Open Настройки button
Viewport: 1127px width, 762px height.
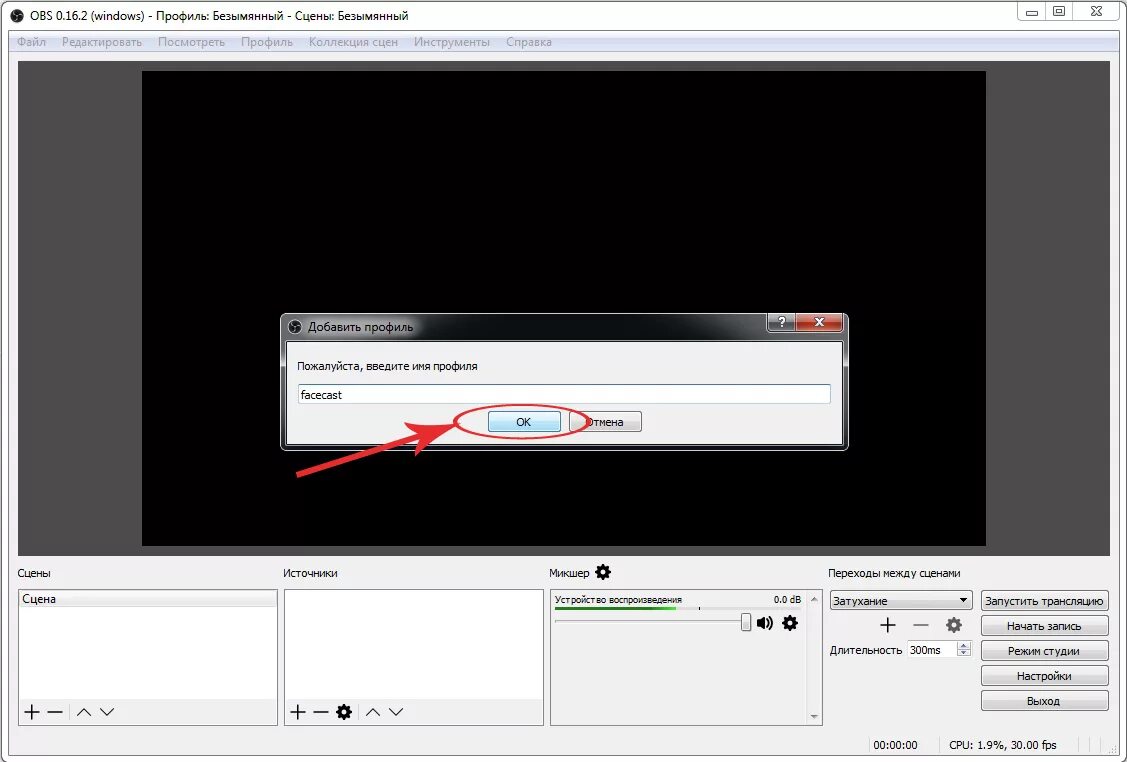pos(1044,676)
